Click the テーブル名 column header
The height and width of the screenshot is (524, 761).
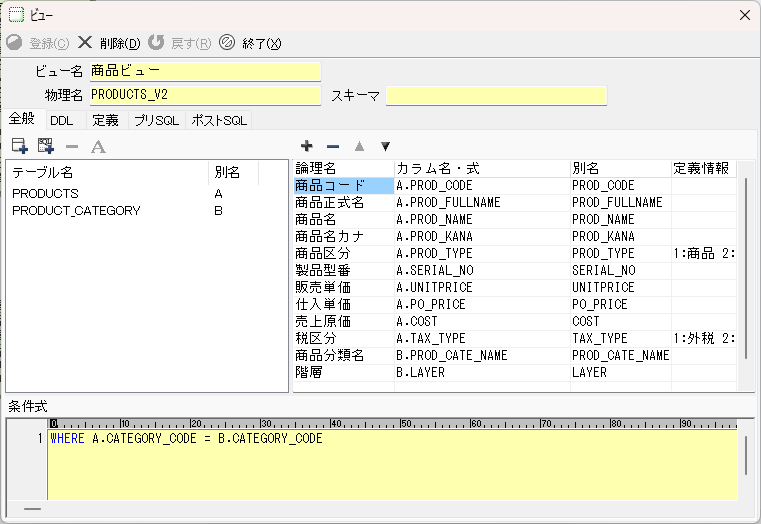pos(108,172)
